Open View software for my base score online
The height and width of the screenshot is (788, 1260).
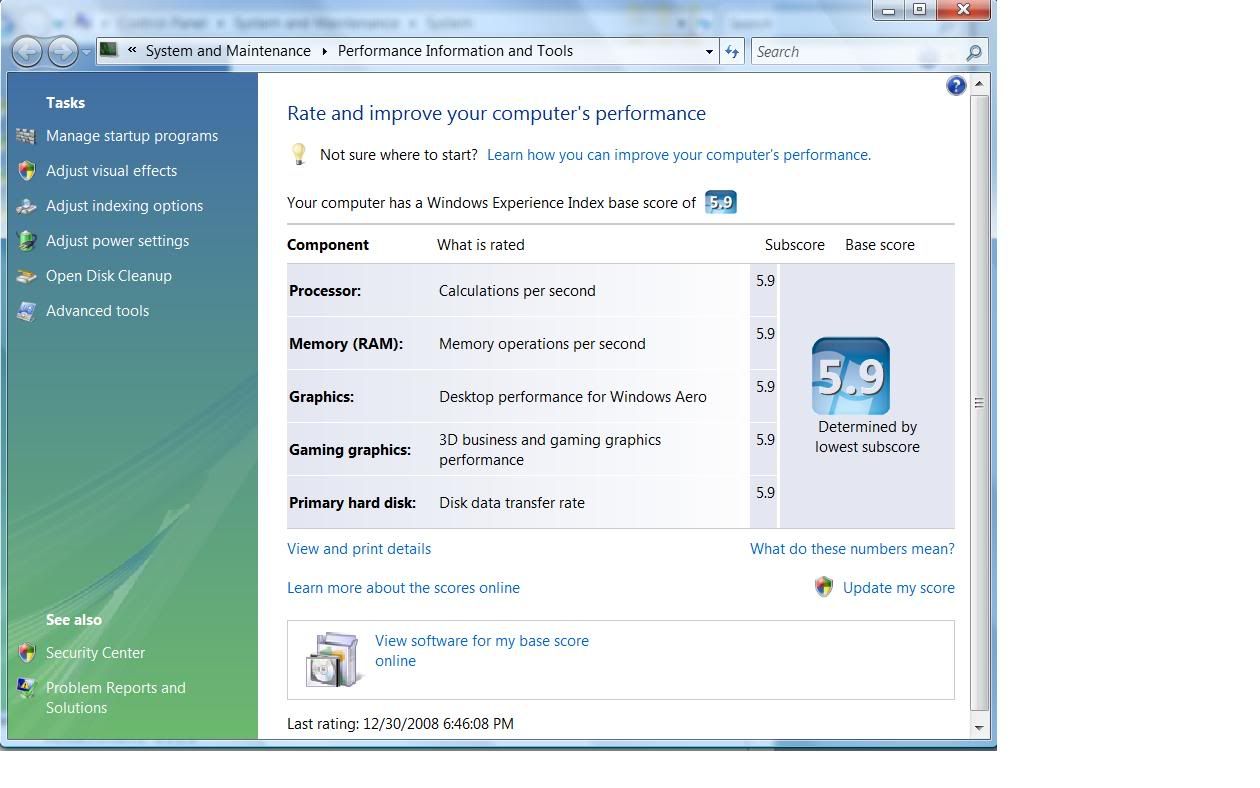click(x=482, y=651)
